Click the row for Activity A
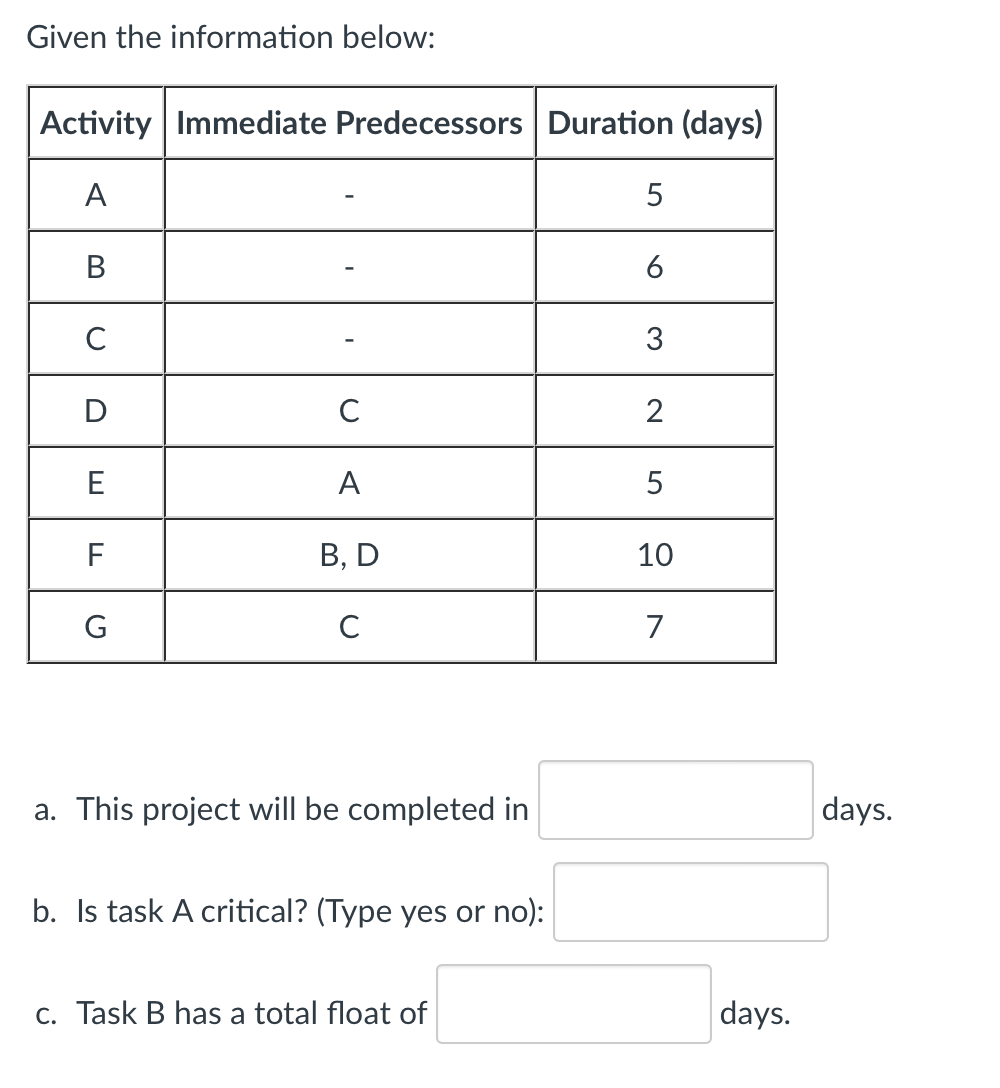Screen dimensions: 1000x1088 pyautogui.click(x=95, y=195)
